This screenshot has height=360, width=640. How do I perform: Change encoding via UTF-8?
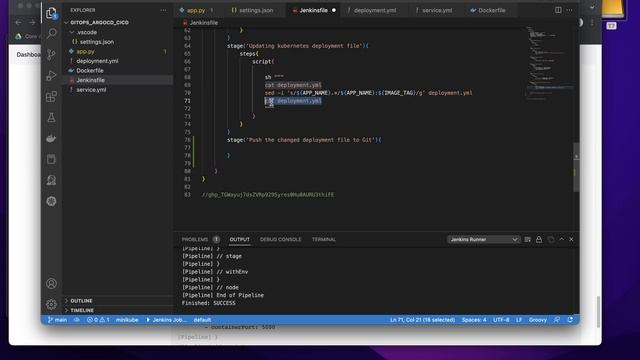[x=501, y=320]
